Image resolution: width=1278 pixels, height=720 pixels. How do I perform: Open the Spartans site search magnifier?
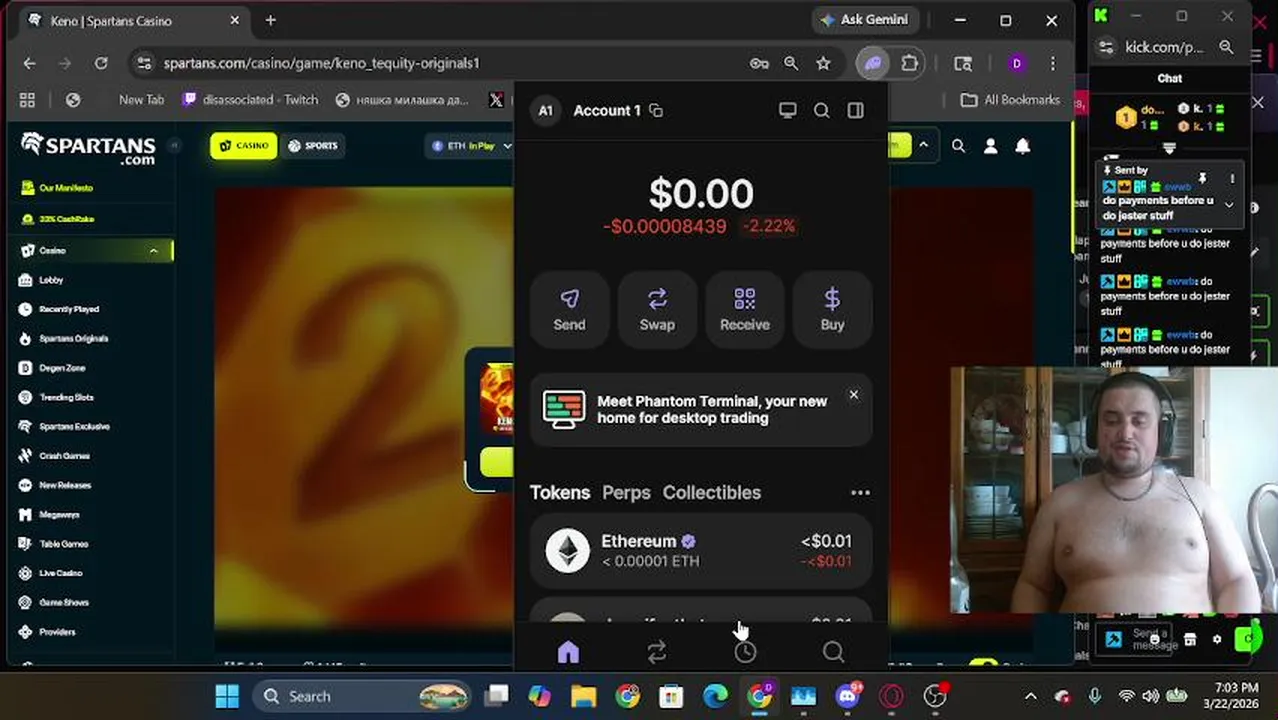click(x=958, y=146)
